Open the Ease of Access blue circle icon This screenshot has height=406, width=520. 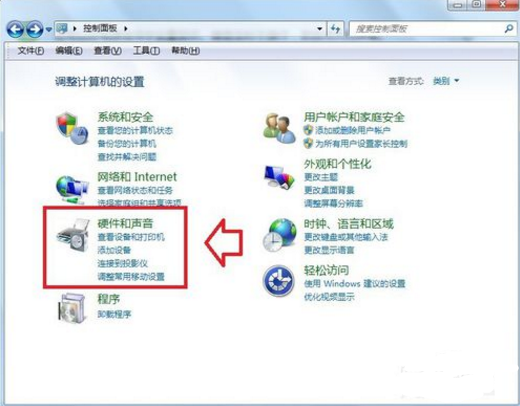[279, 281]
